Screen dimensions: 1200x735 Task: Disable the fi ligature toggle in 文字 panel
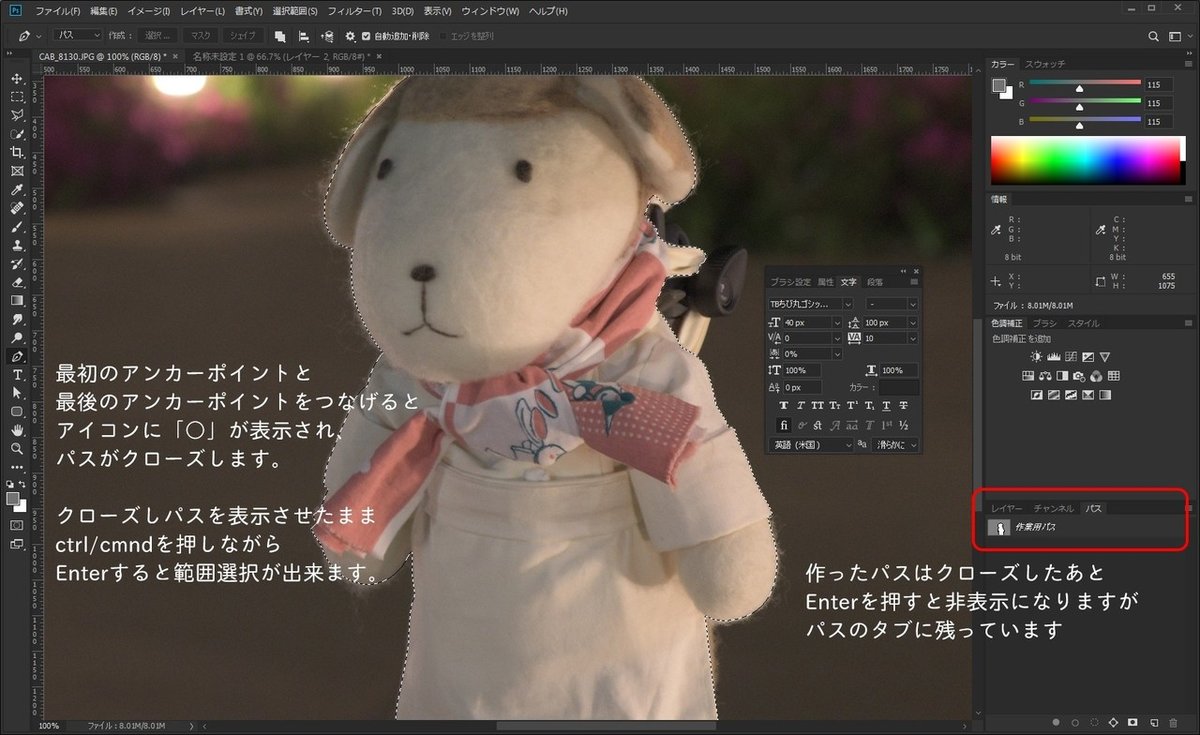click(783, 424)
